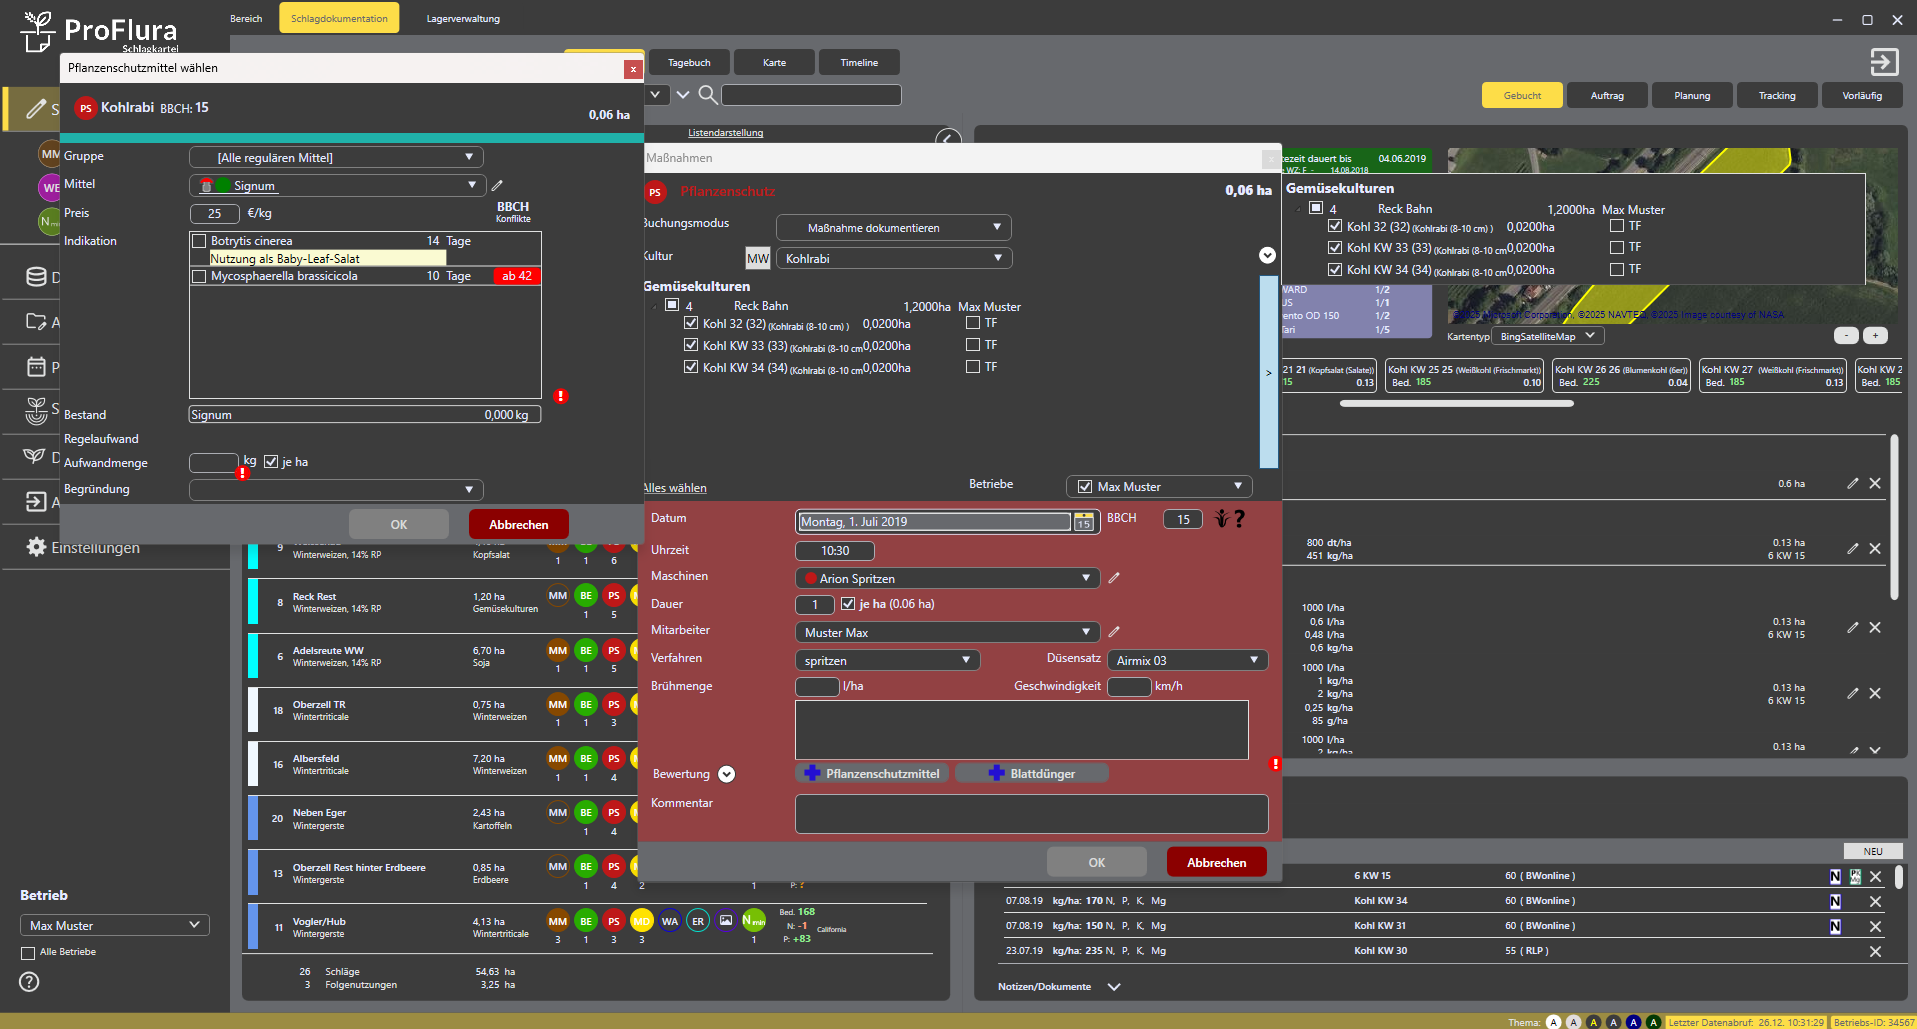Expand the Buchungsmodus dropdown
The height and width of the screenshot is (1029, 1917).
tap(893, 228)
